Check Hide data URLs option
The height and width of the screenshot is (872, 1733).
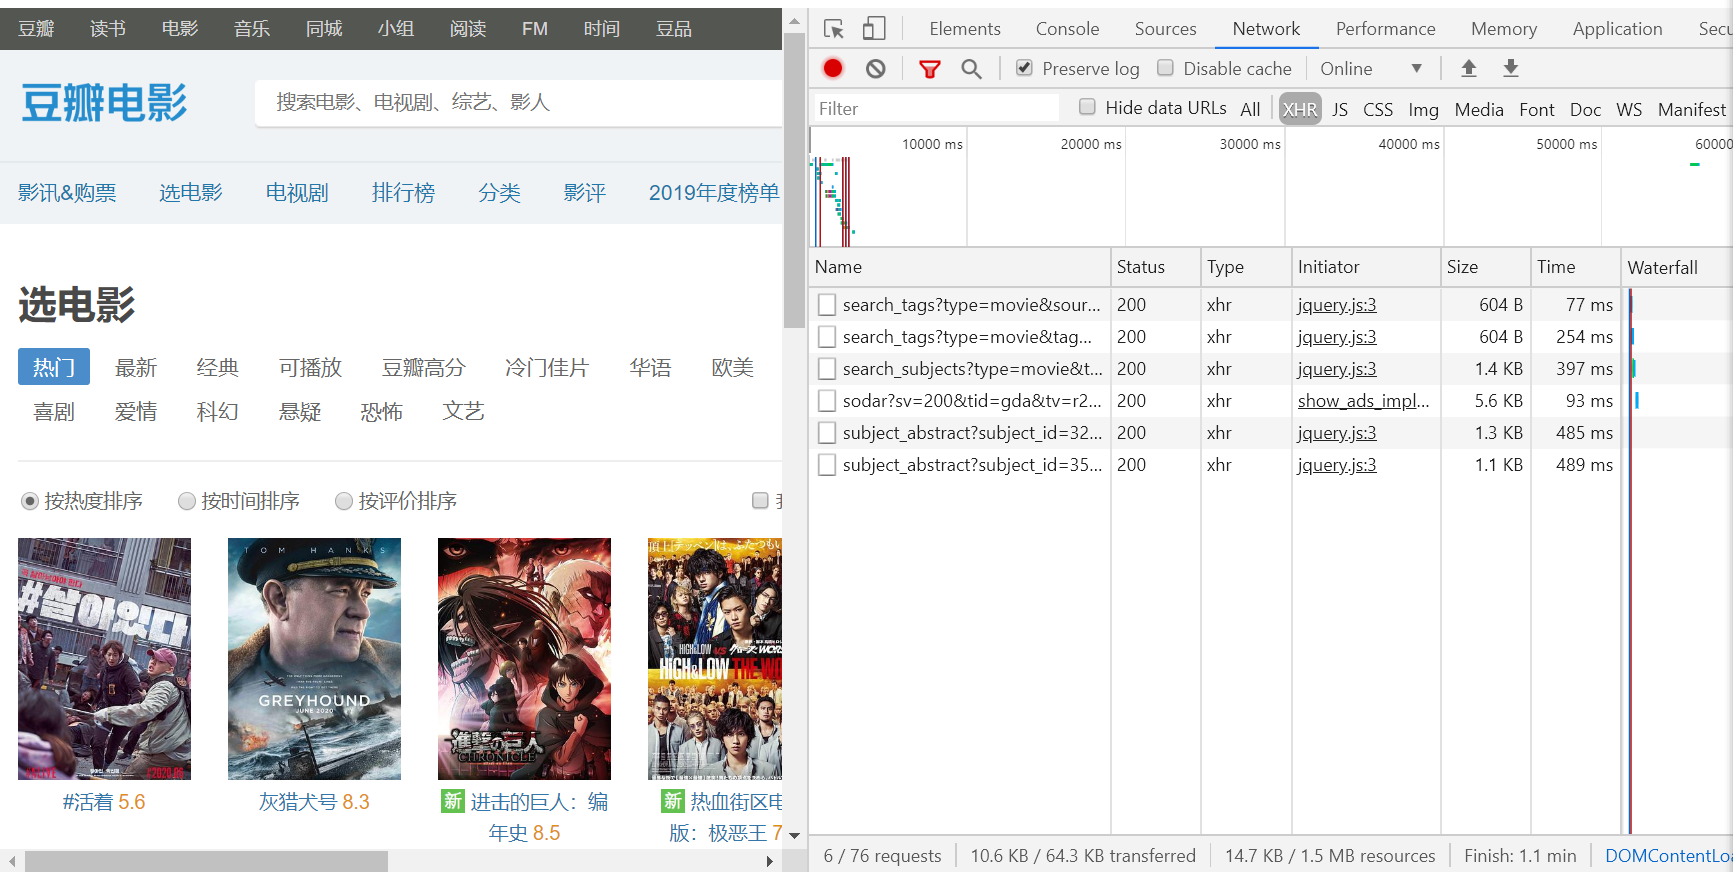point(1087,107)
